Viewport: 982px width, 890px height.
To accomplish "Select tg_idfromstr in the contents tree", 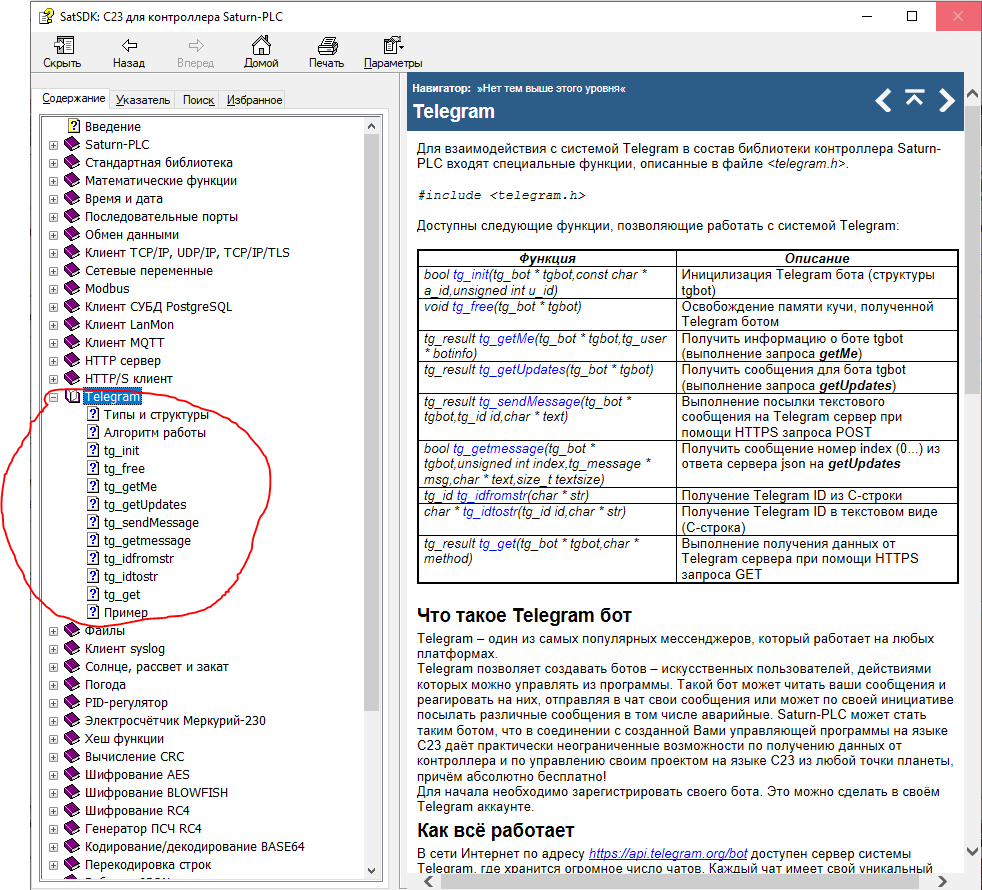I will click(x=139, y=559).
